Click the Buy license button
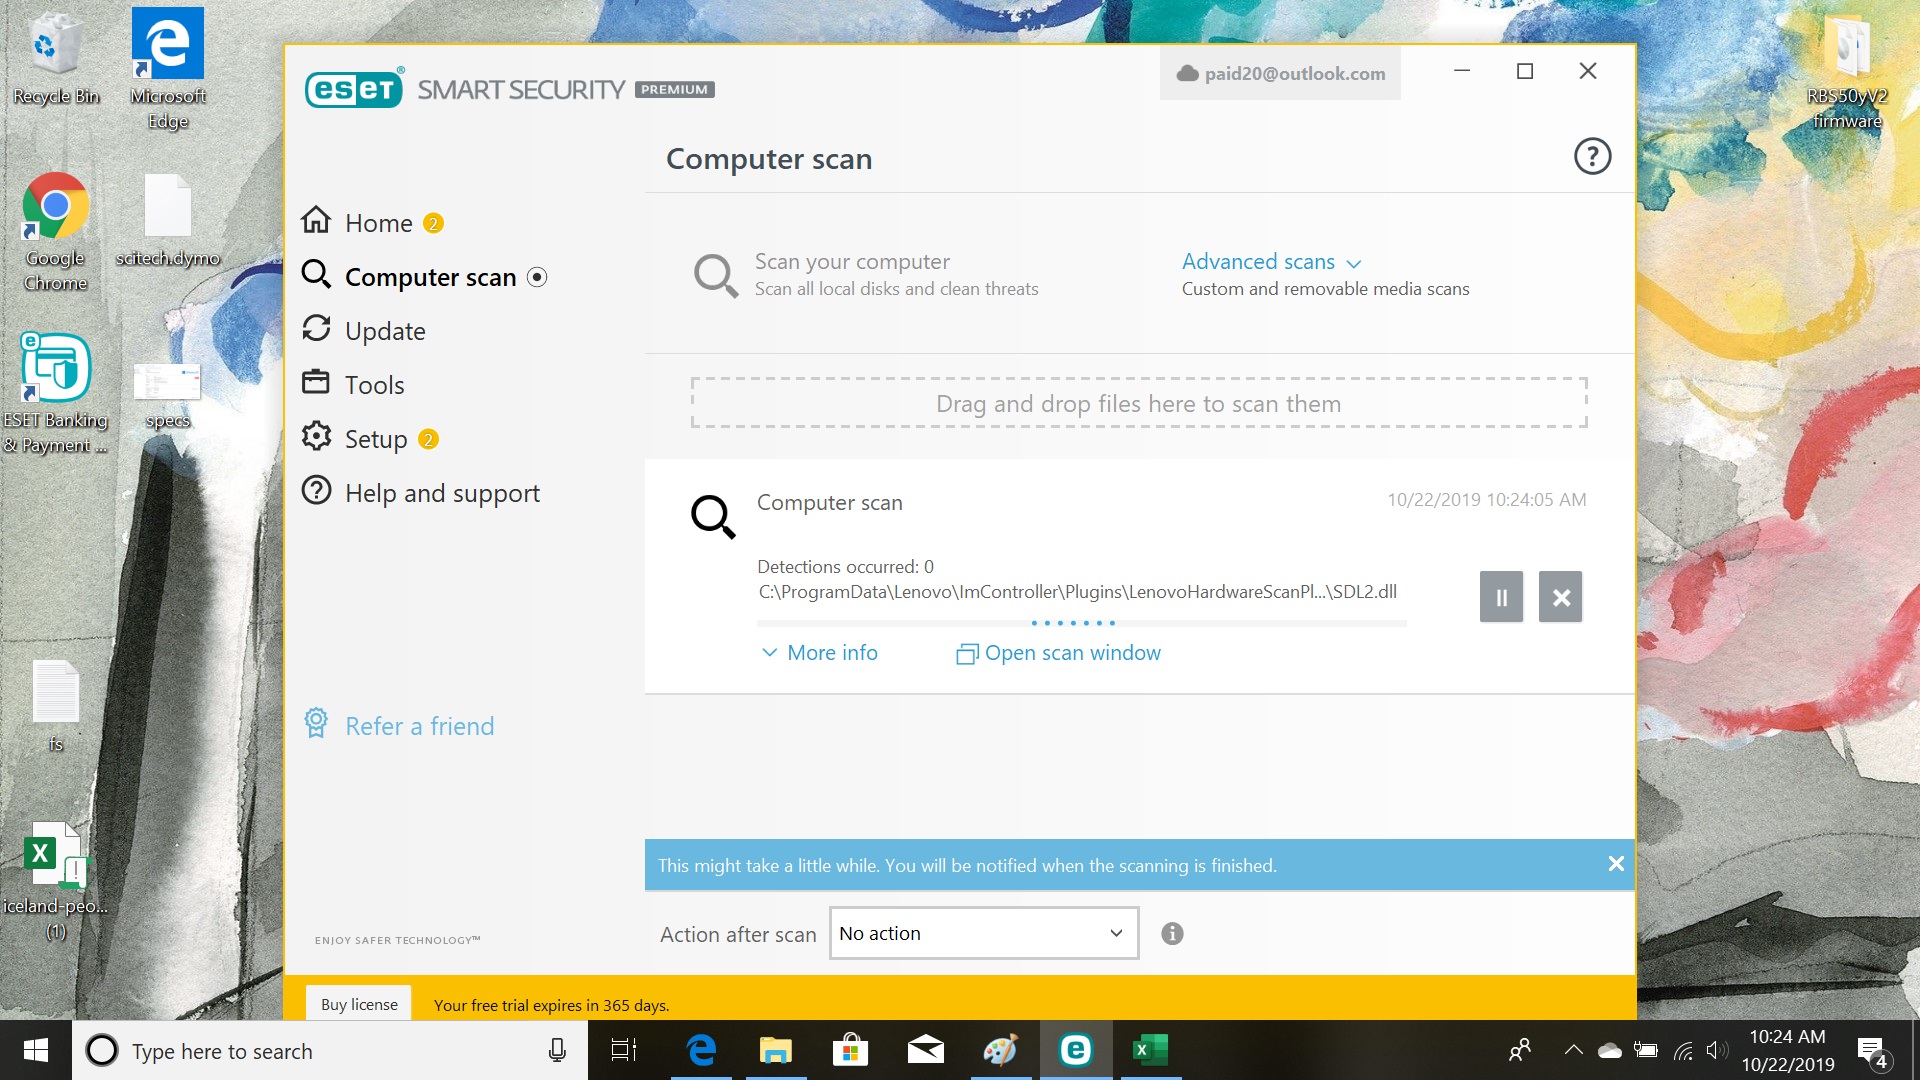The image size is (1920, 1080). point(359,1004)
